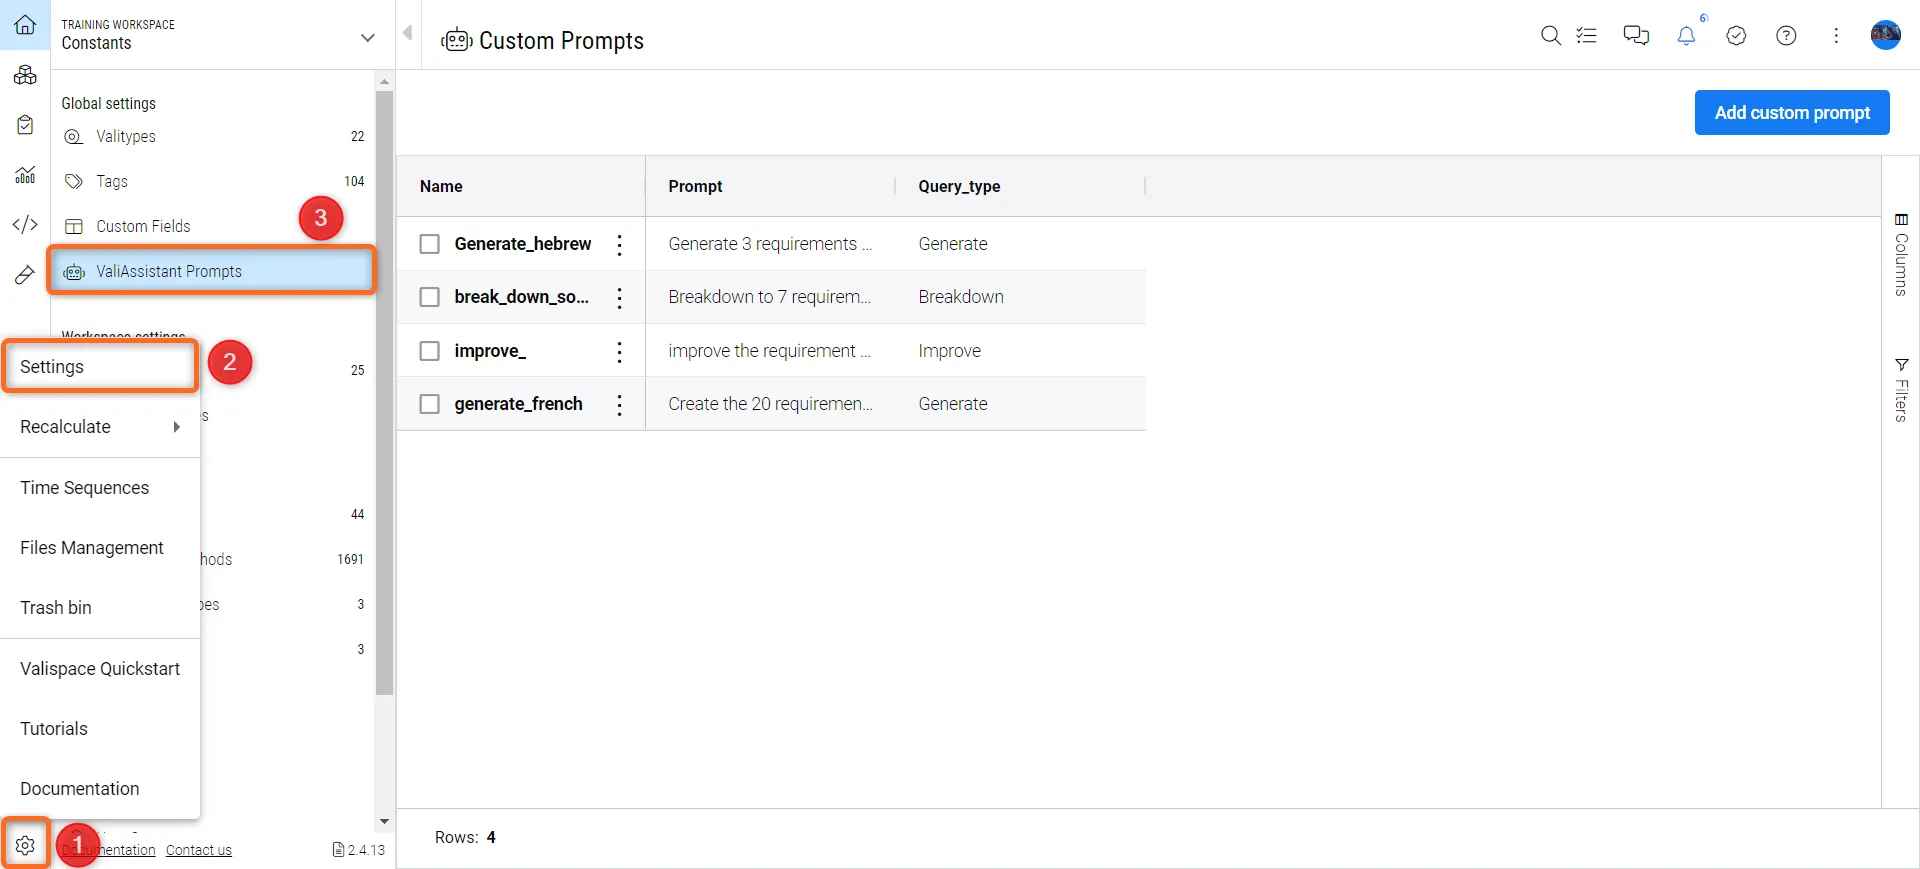Open the scripting code icon in sidebar

[25, 224]
